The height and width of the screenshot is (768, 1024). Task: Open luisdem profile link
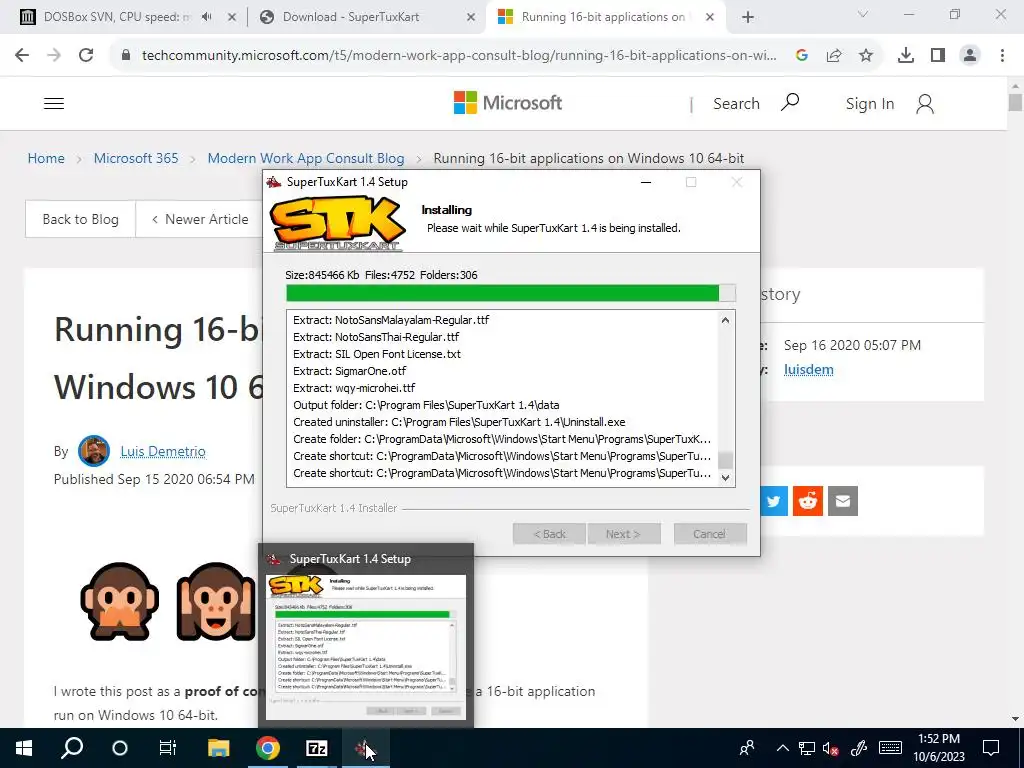pos(808,370)
